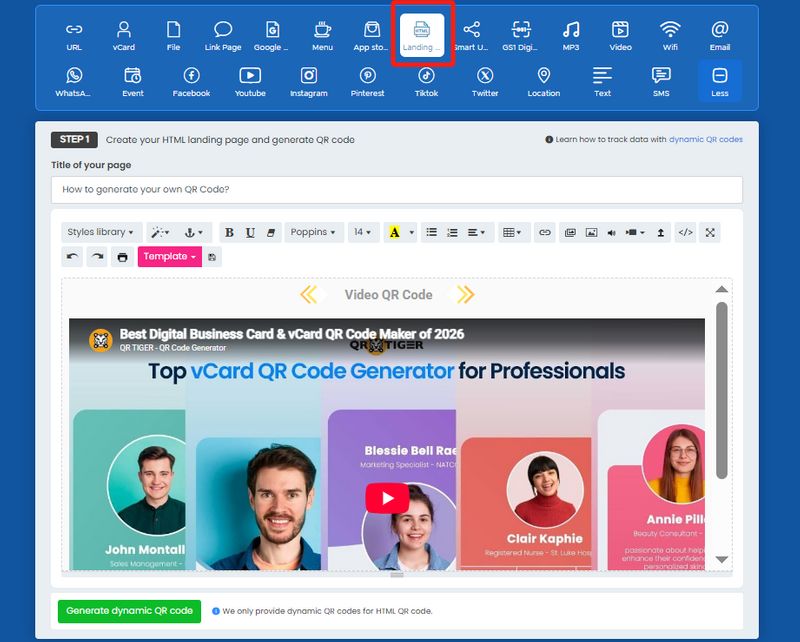Select the Text QR code type
Screen dimensions: 800x642
[603, 82]
